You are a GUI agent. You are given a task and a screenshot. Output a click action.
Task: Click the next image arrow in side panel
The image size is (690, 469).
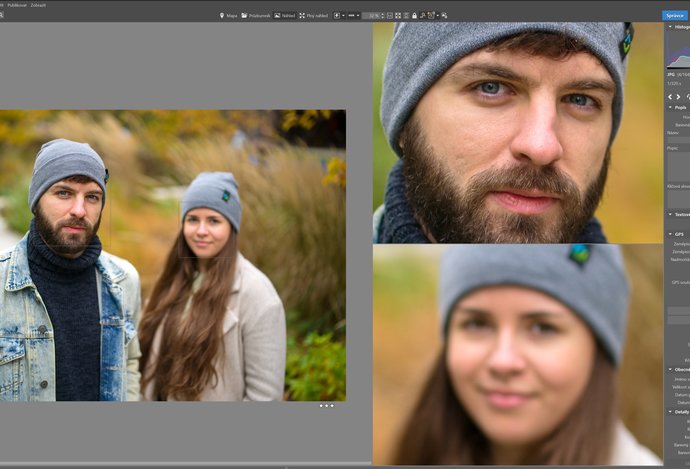[680, 97]
